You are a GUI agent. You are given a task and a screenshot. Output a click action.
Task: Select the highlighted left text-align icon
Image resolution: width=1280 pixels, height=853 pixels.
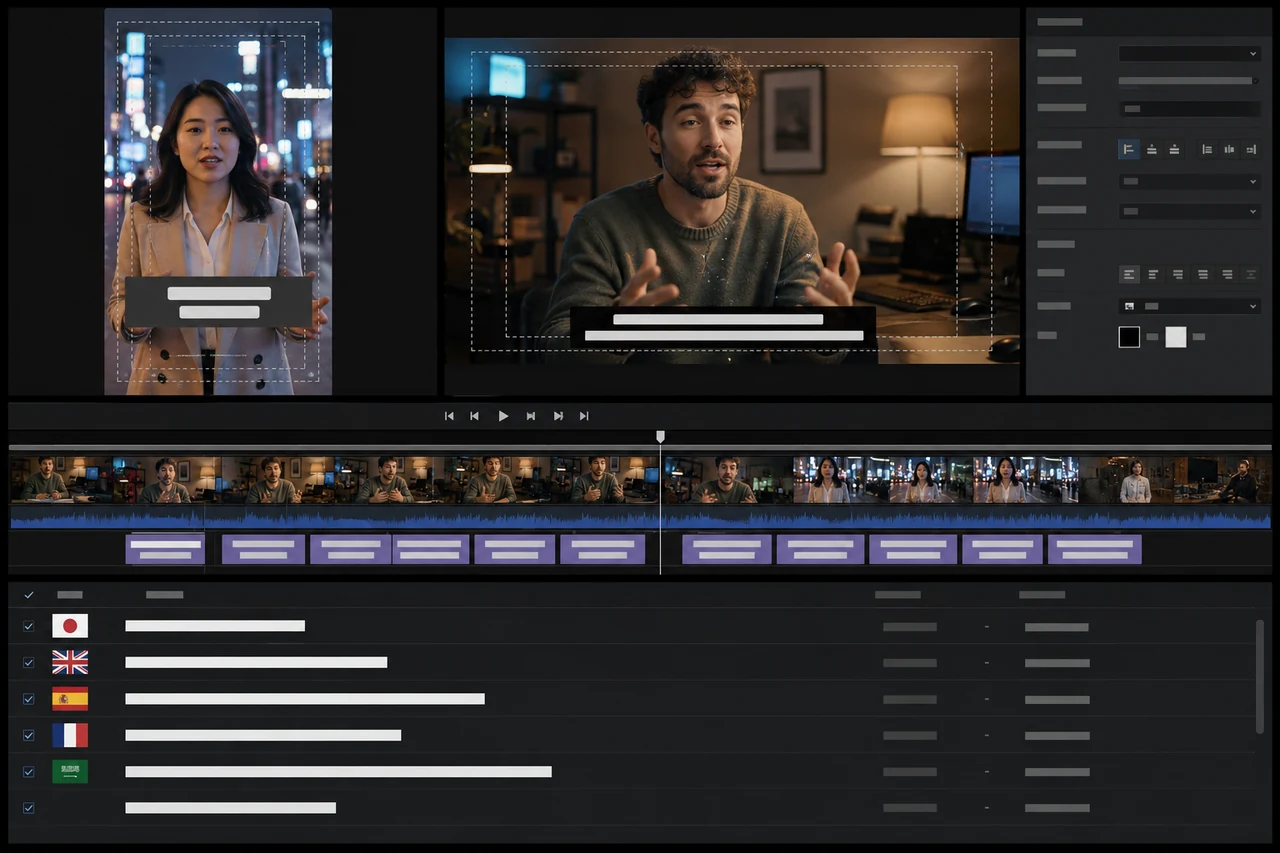coord(1129,274)
